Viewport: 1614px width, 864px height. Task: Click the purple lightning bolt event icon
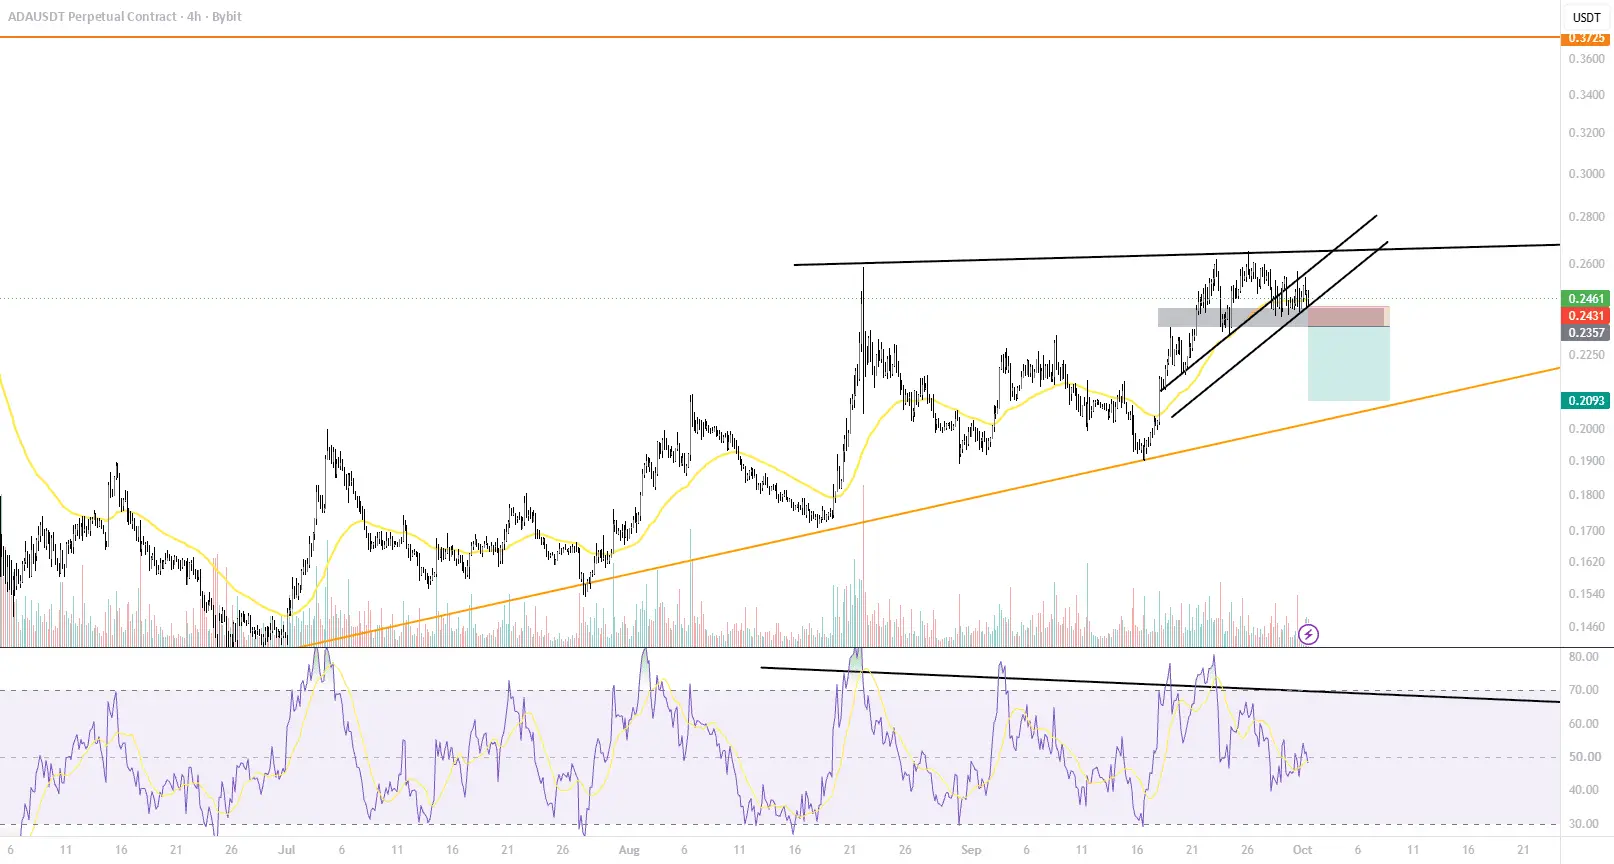pos(1308,634)
